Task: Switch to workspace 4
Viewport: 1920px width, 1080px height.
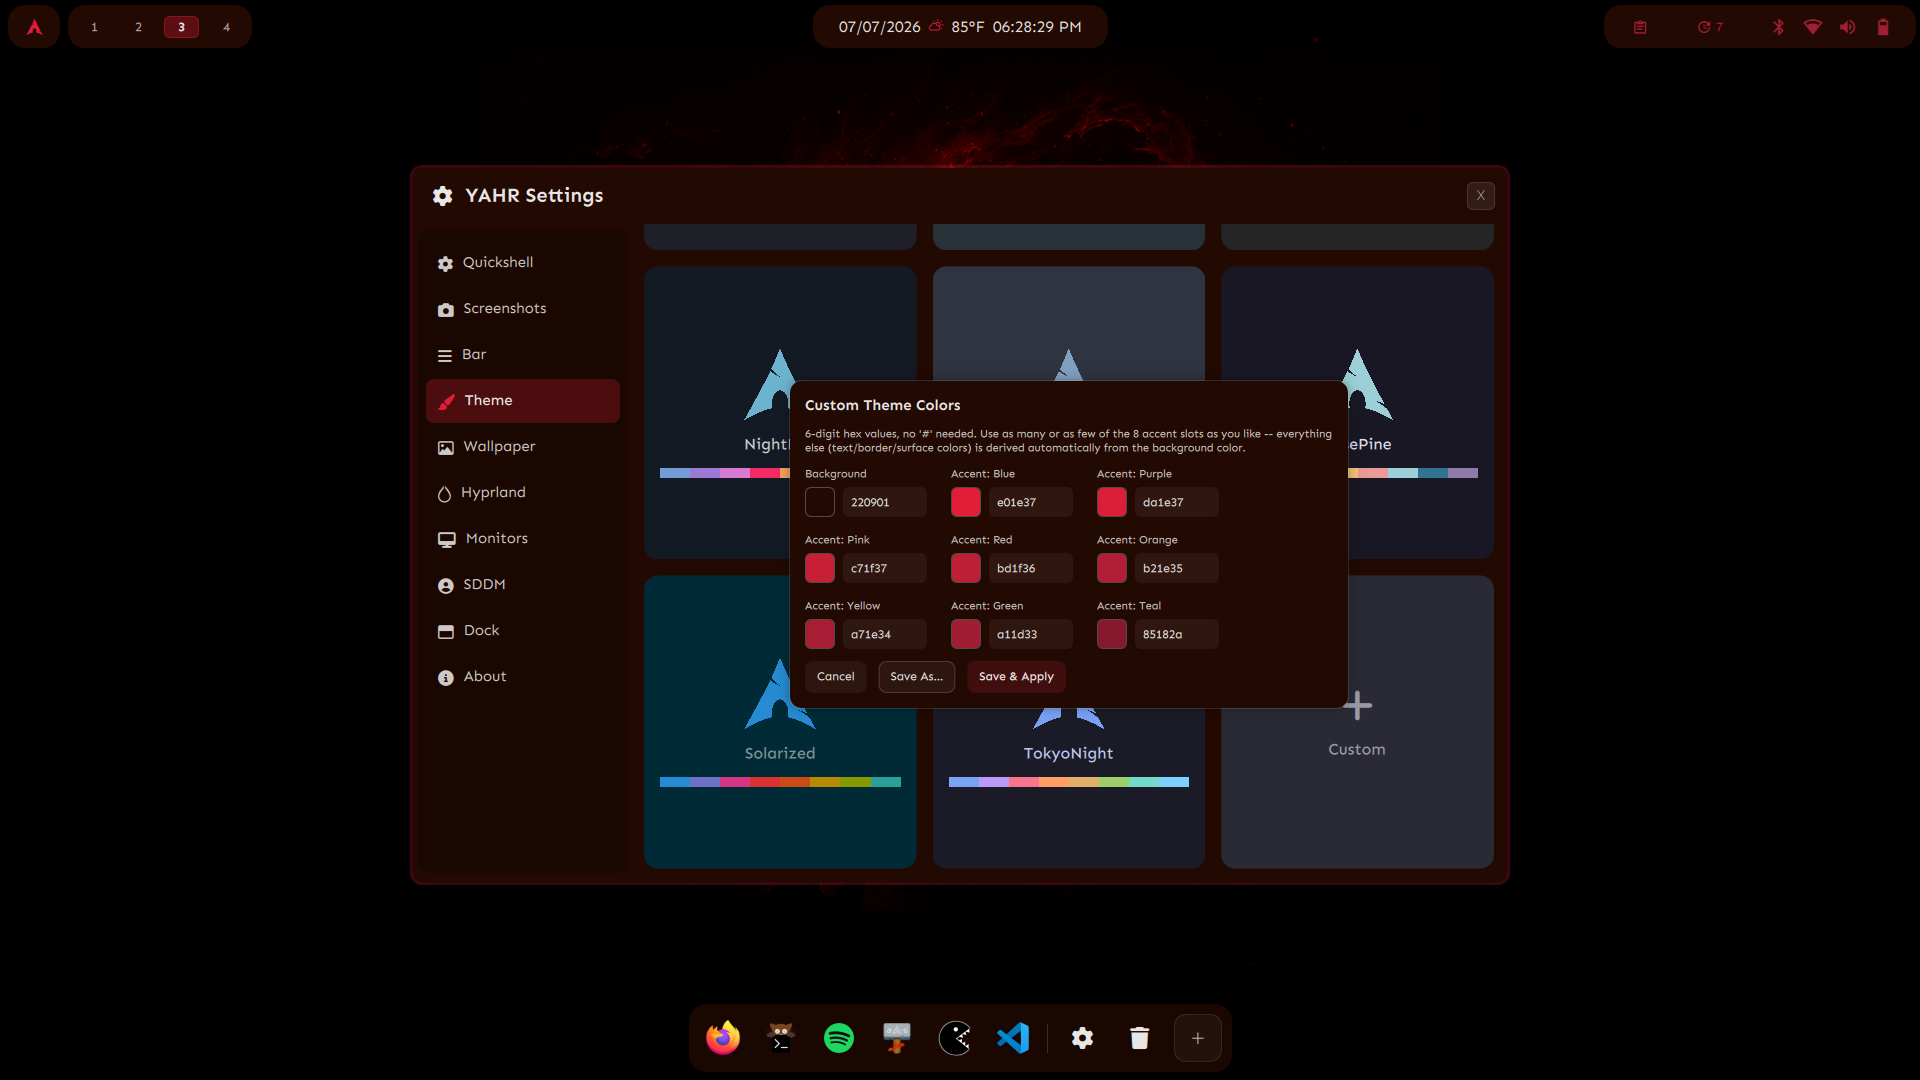Action: tap(227, 27)
